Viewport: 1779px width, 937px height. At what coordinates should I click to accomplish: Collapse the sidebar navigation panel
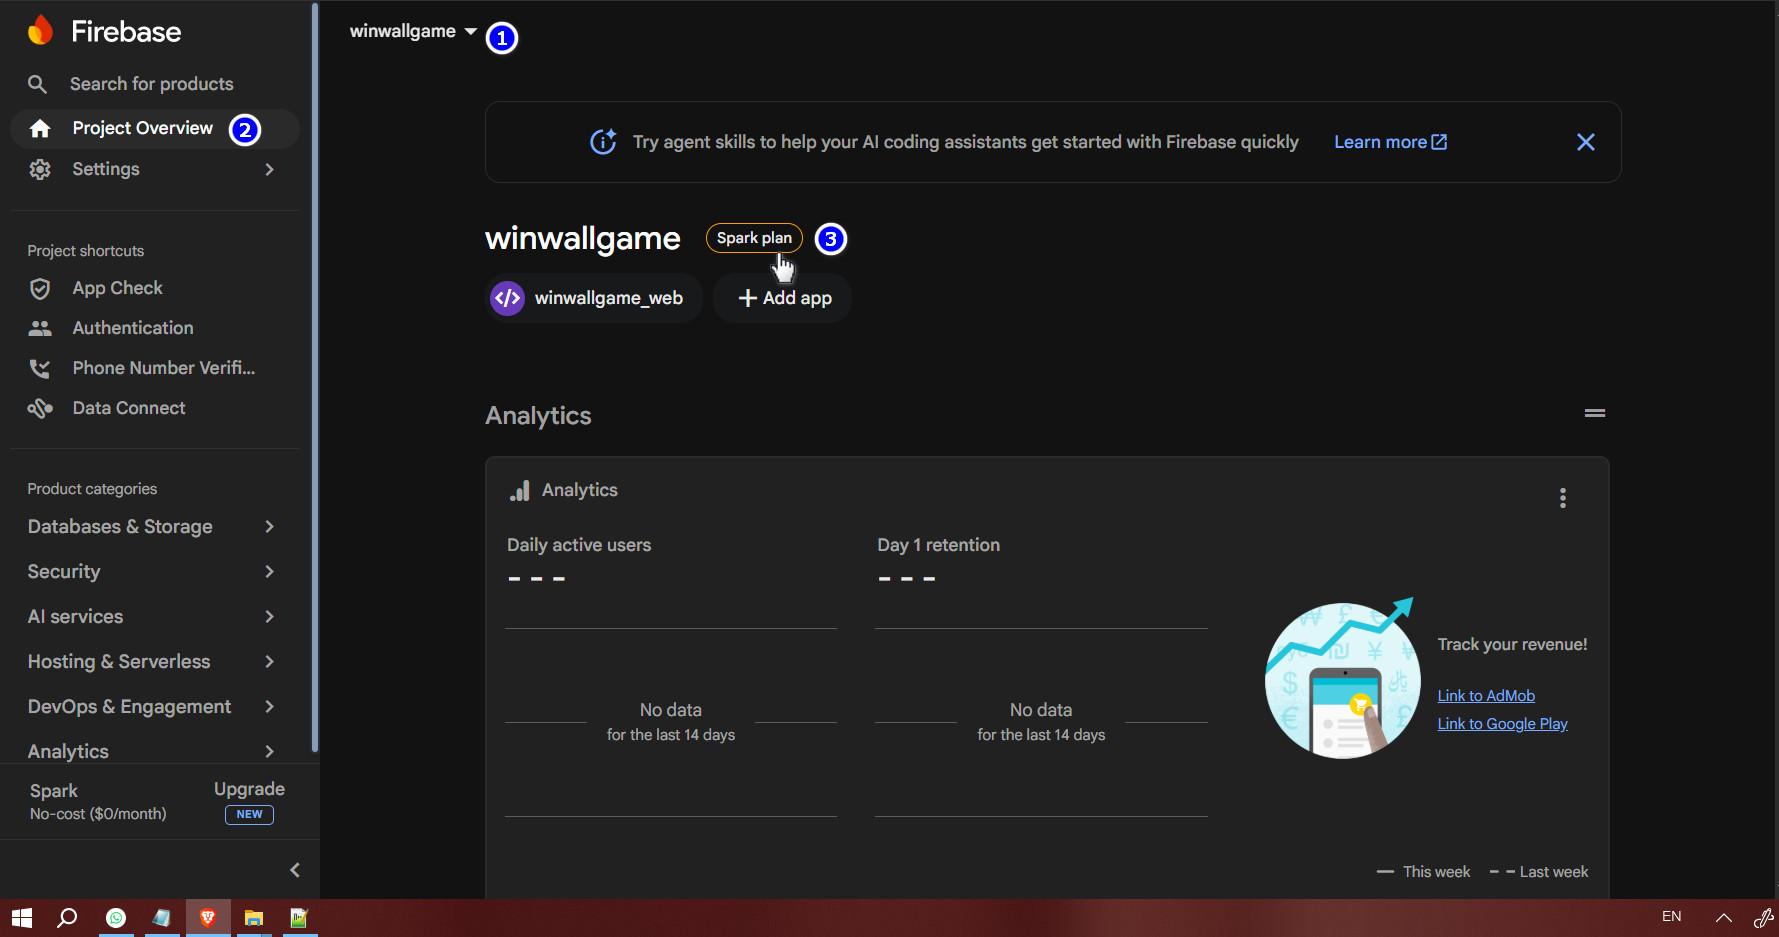pos(295,870)
